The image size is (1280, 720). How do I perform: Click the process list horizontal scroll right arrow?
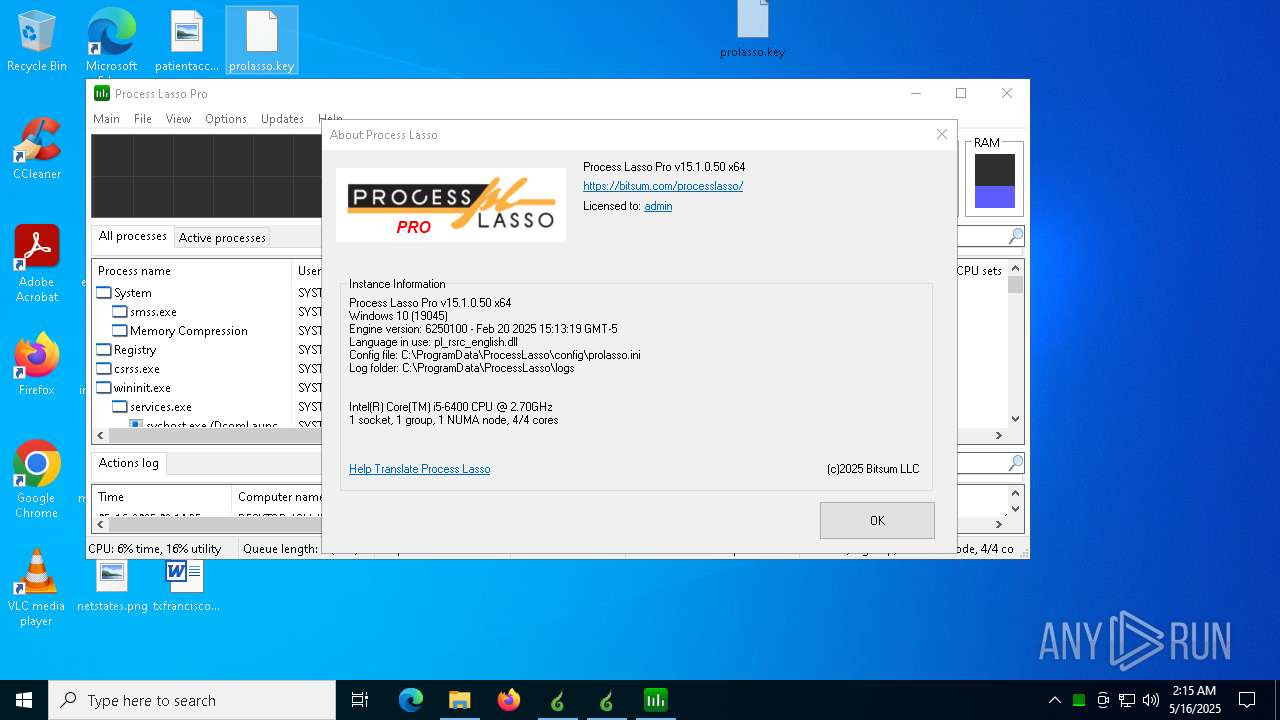tap(998, 435)
